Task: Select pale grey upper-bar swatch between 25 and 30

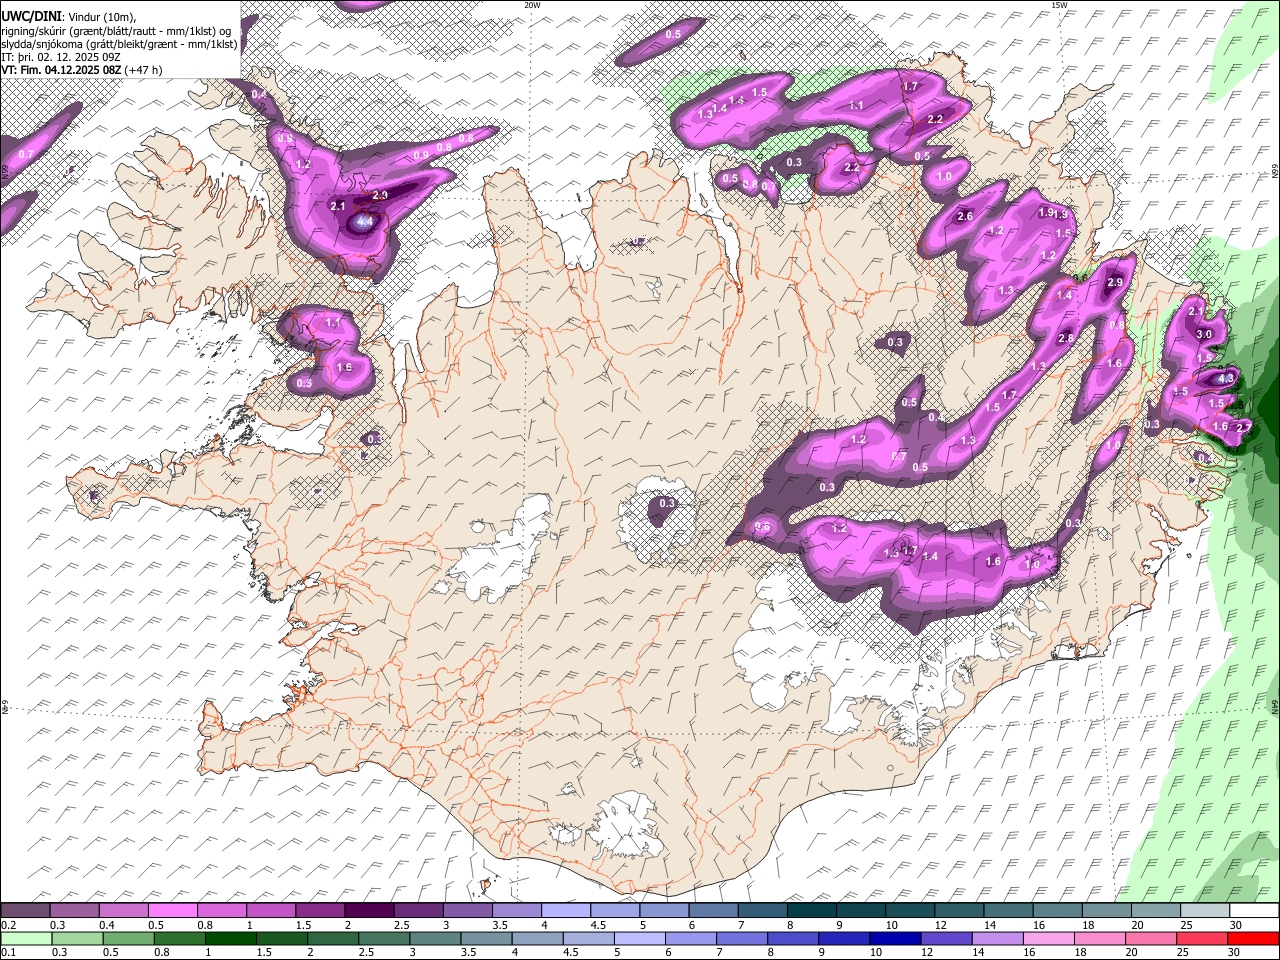Action: 1204,910
